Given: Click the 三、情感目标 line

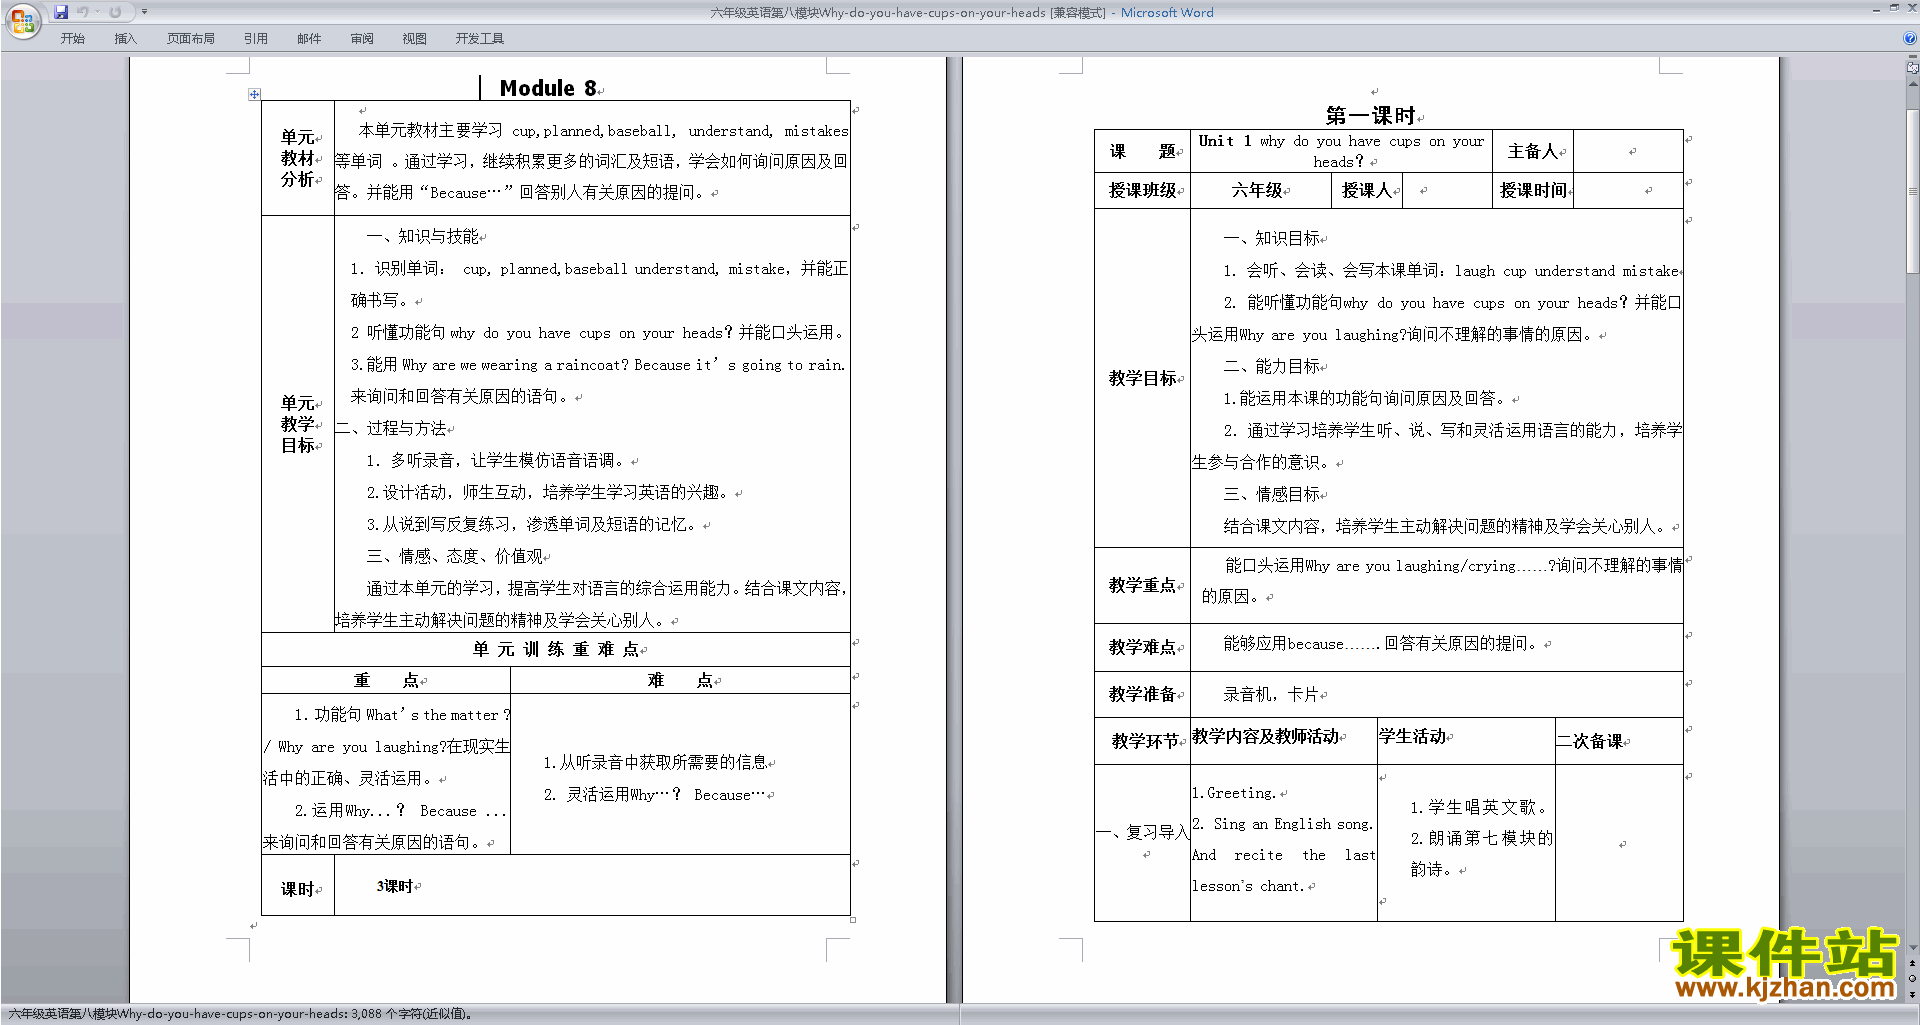Looking at the screenshot, I should [1271, 495].
